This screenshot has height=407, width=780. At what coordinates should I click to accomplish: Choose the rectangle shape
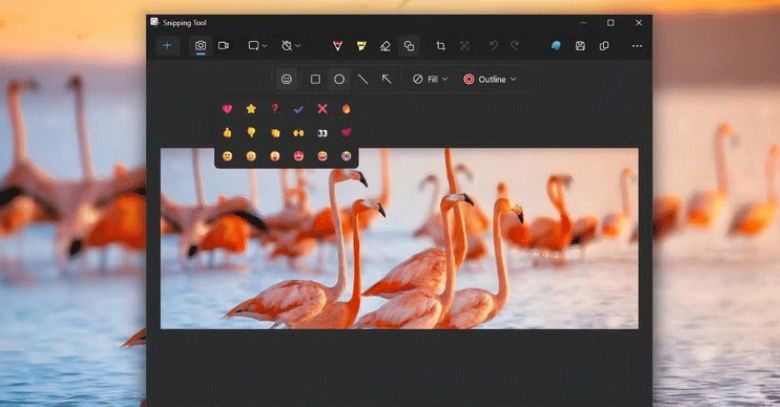pos(315,79)
